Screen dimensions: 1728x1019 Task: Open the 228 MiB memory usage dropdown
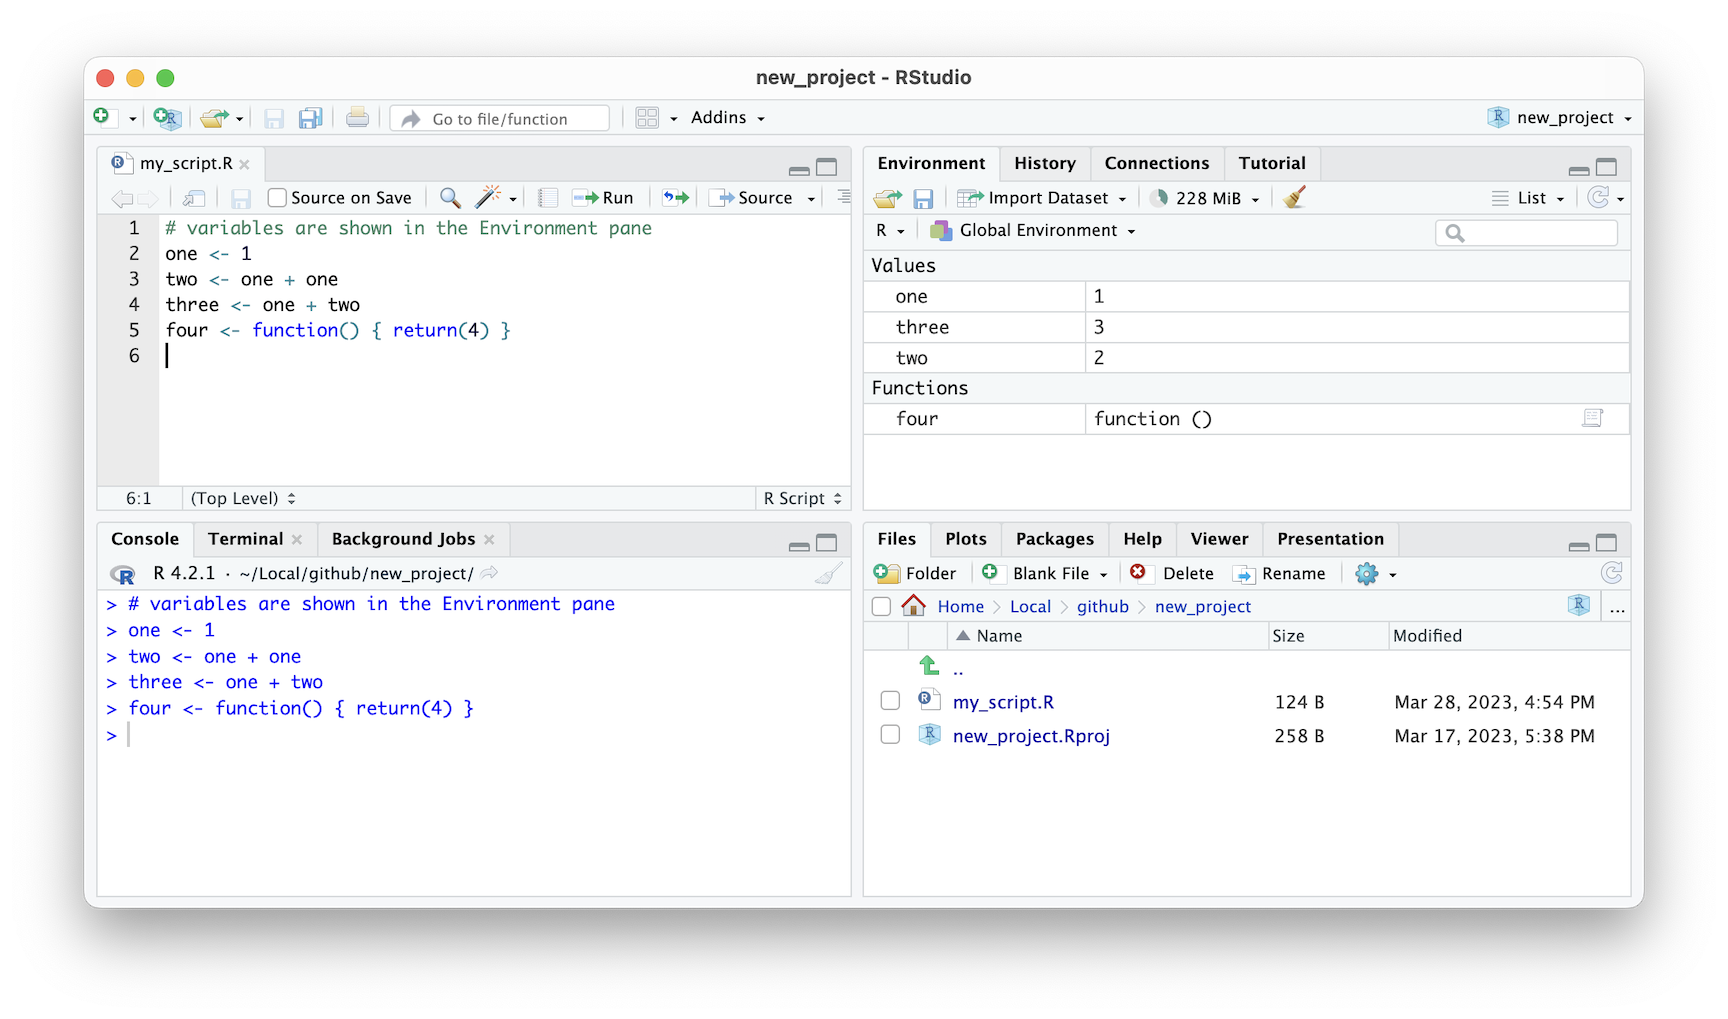click(1204, 198)
